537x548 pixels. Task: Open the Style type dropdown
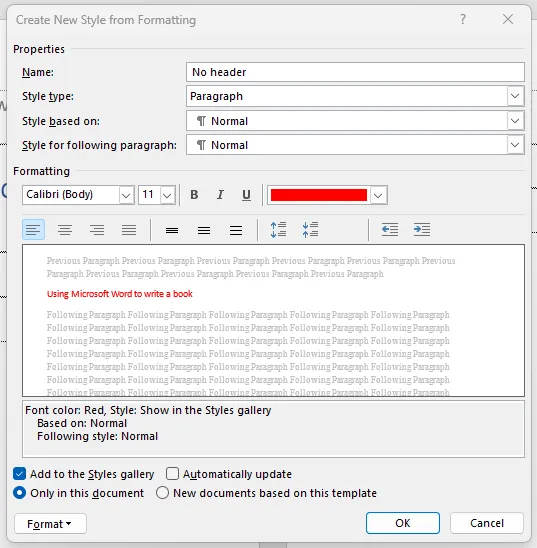[515, 96]
